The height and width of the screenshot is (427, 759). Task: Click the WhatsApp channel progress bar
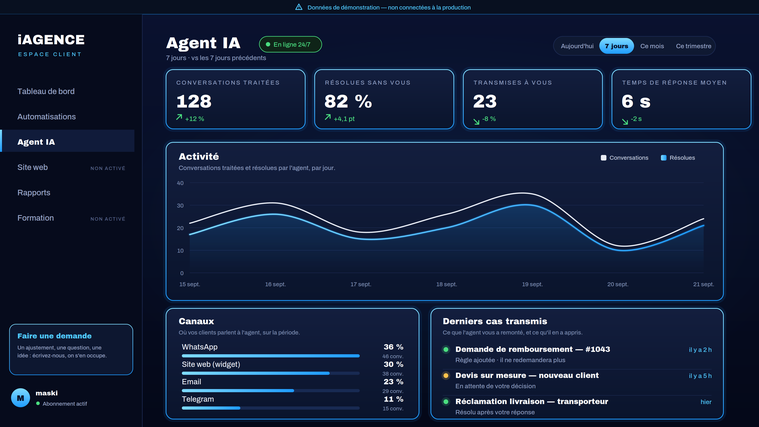271,356
